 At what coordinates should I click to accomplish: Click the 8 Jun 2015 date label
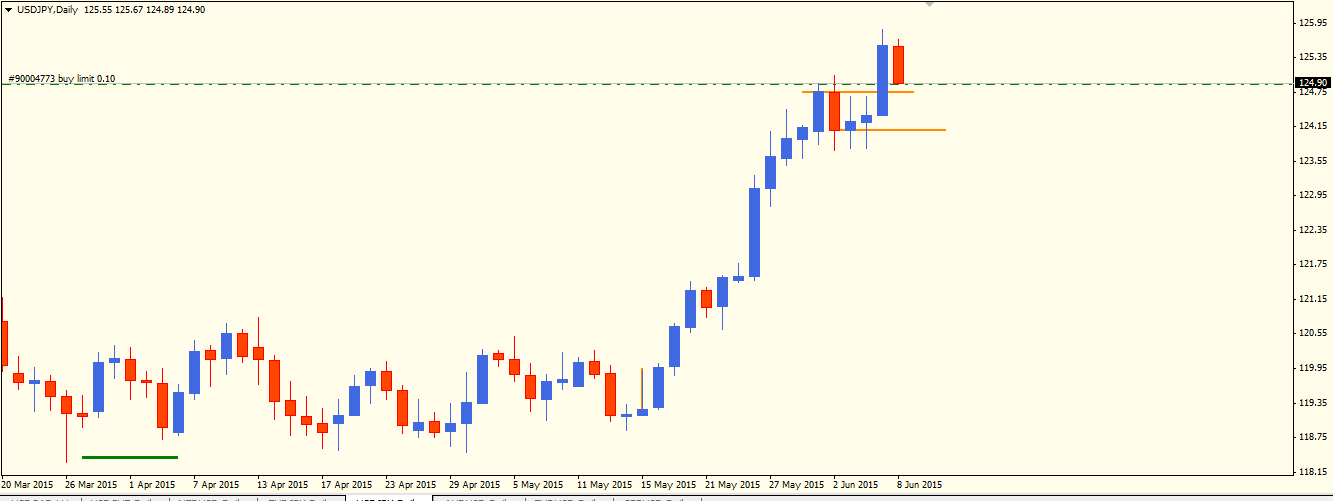pyautogui.click(x=919, y=484)
